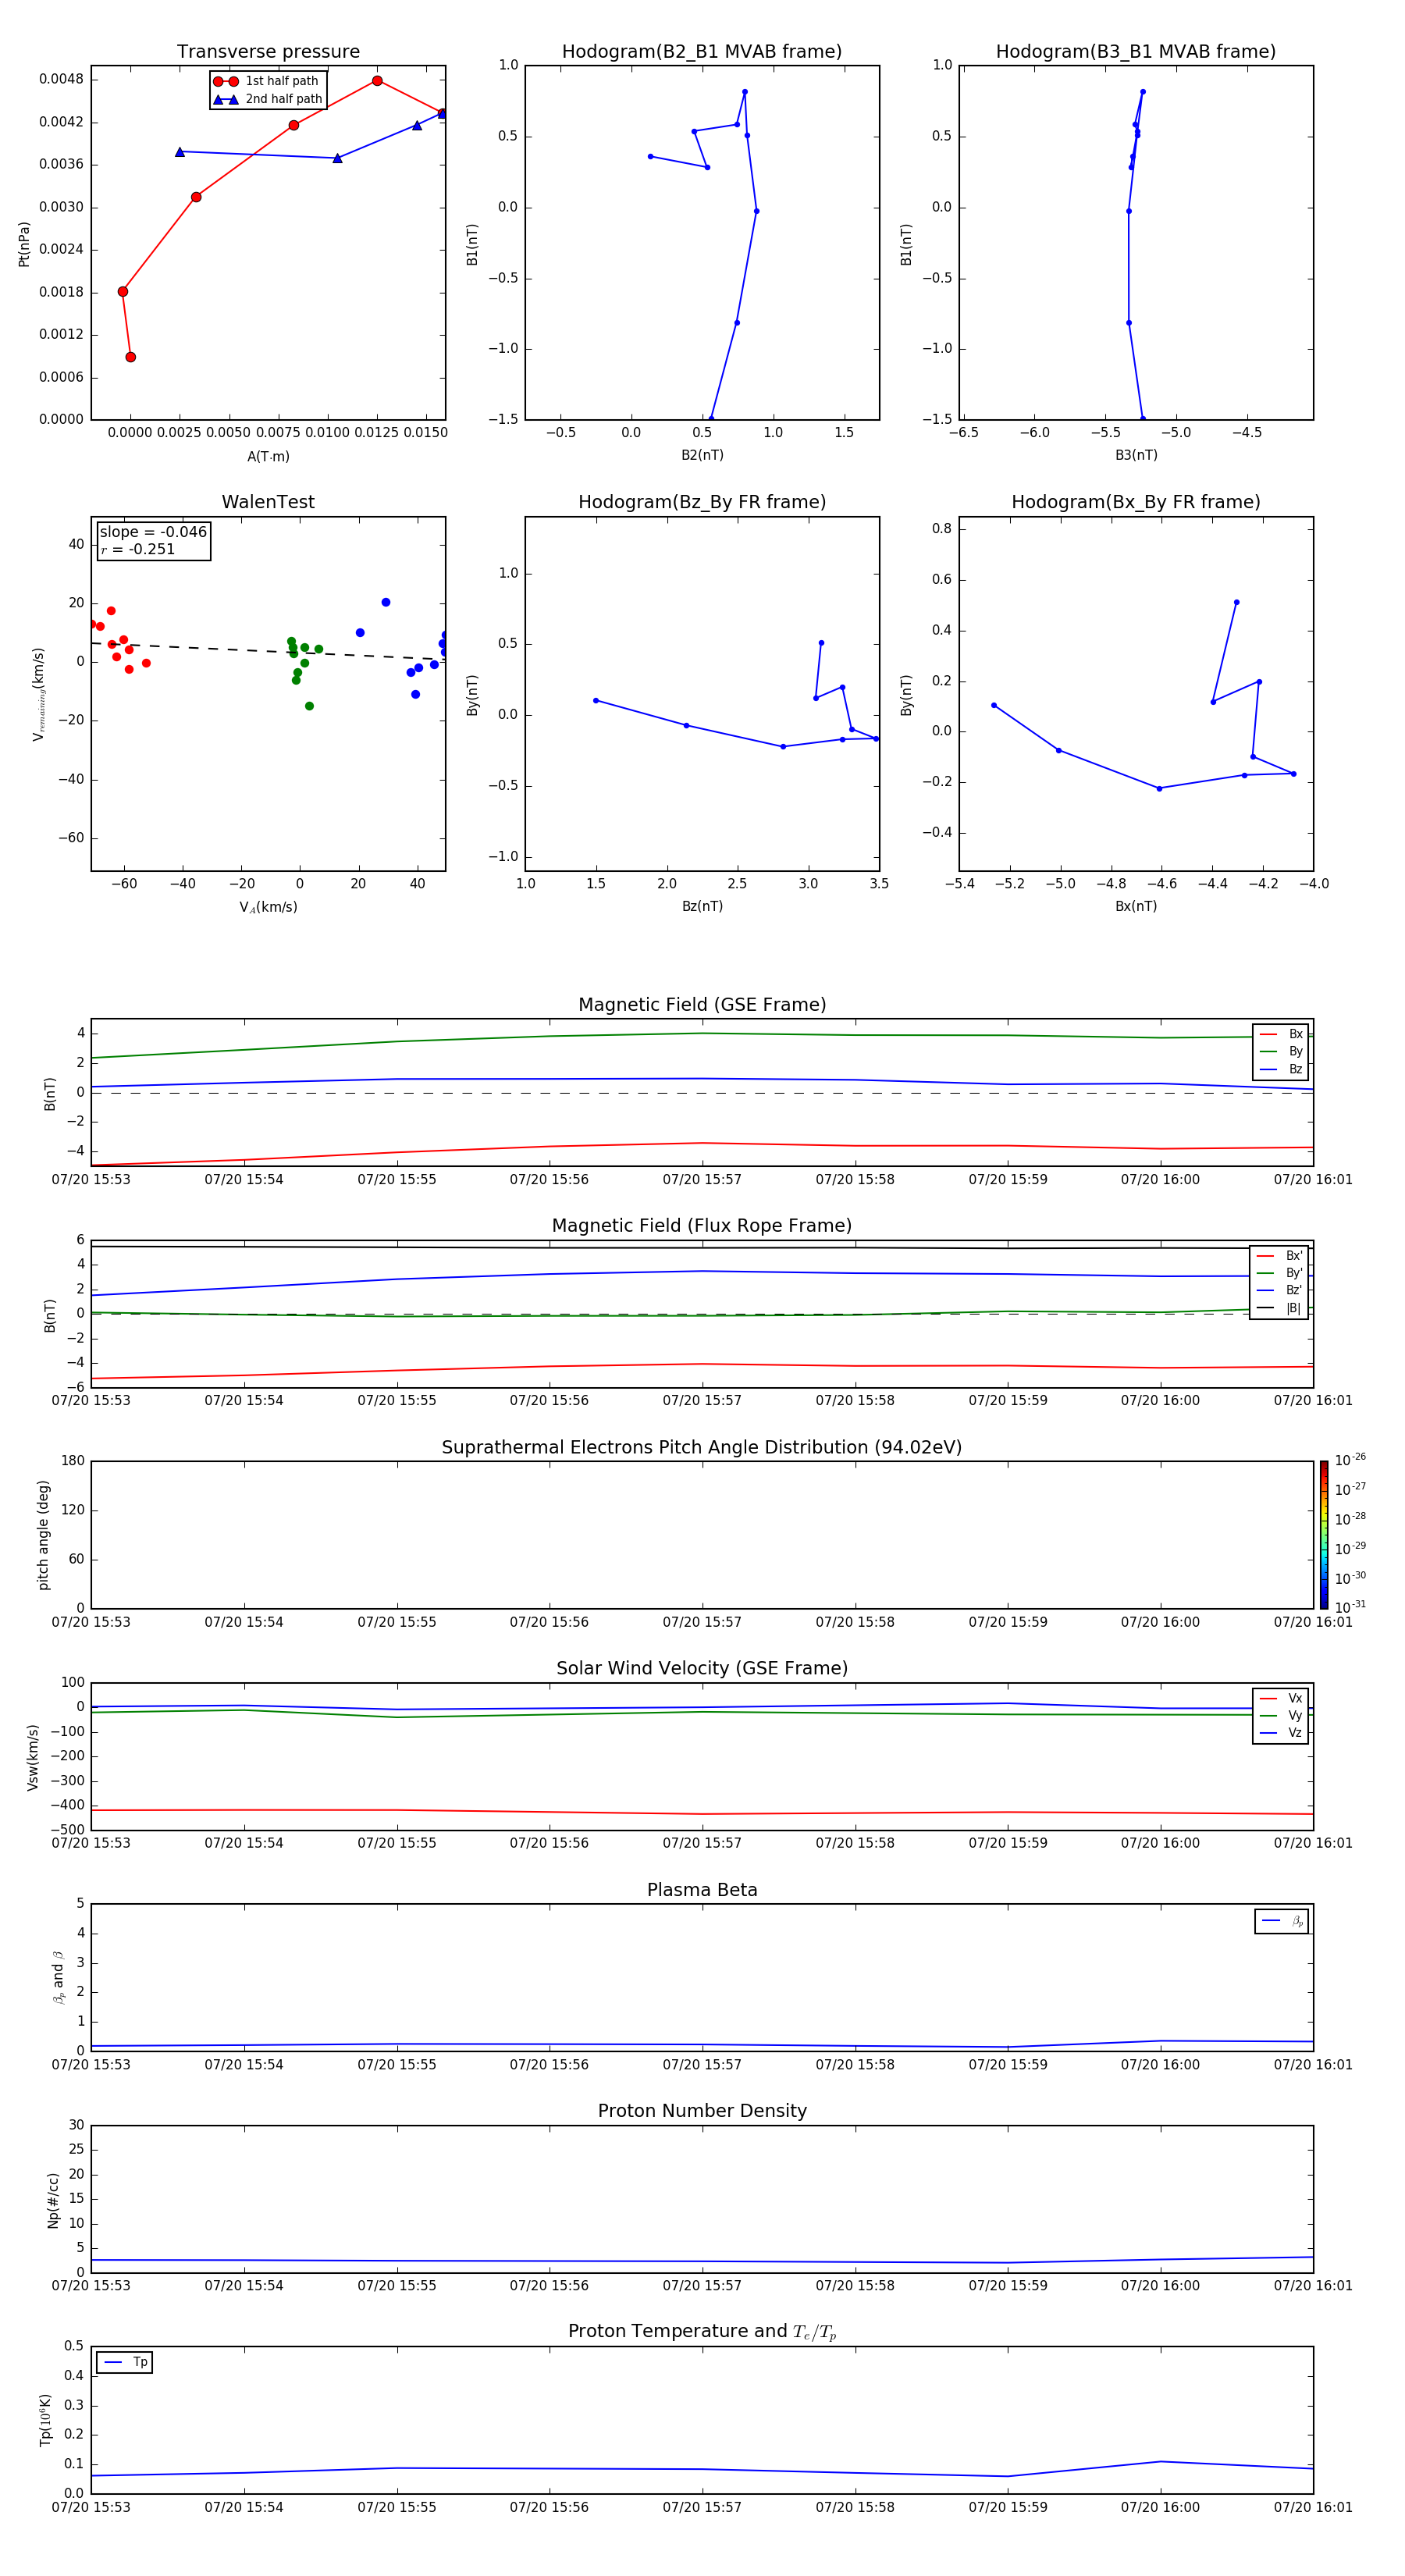Select the Vx entry in the velocity legend
The height and width of the screenshot is (2576, 1405).
click(x=1281, y=1698)
